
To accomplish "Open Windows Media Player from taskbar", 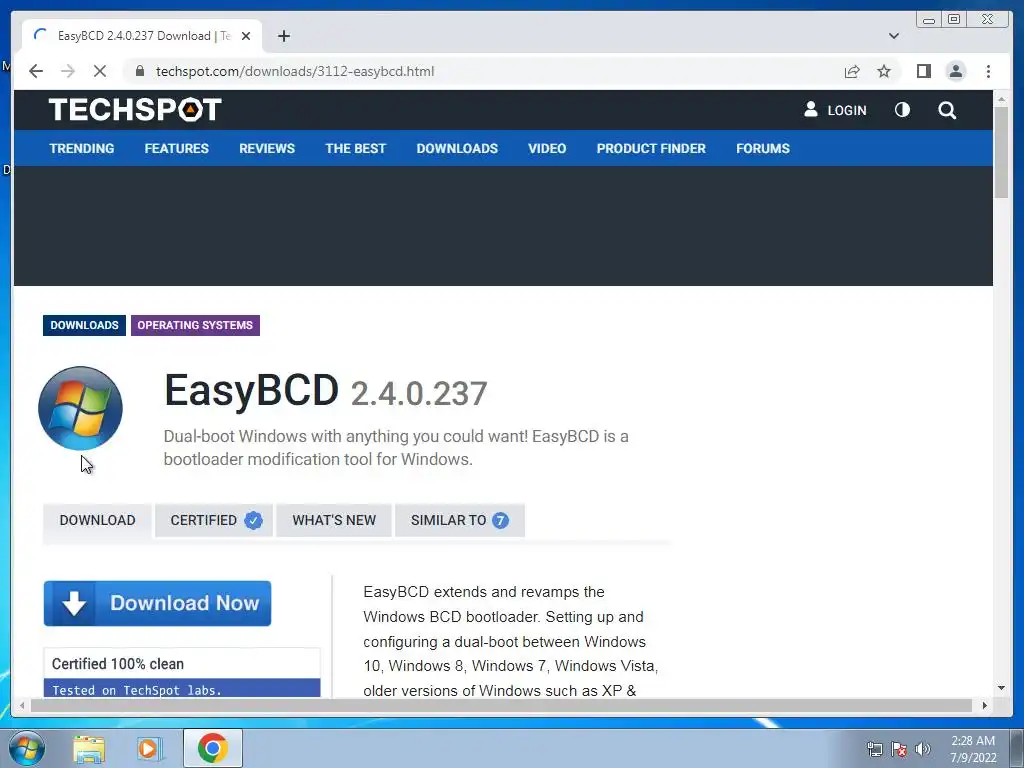I will (150, 748).
